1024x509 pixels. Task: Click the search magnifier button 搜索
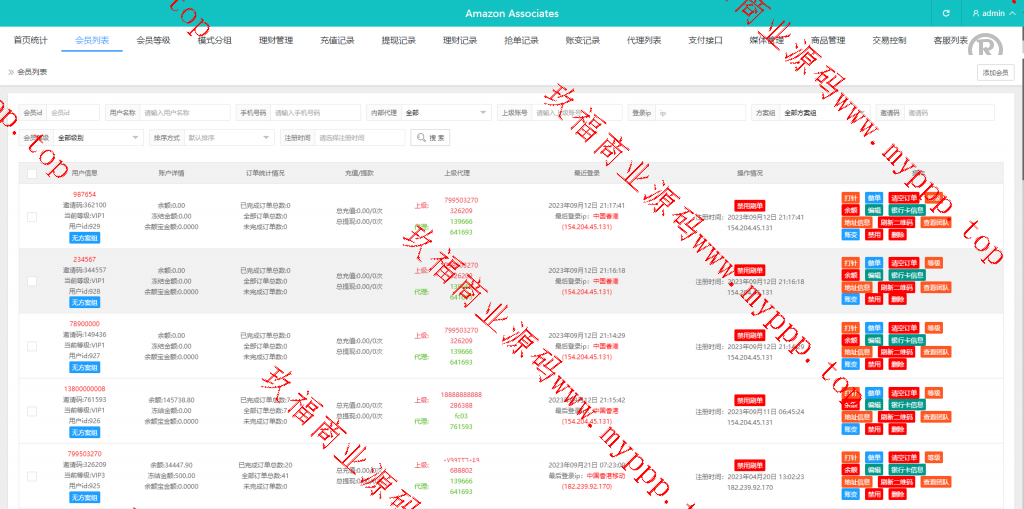(x=431, y=137)
